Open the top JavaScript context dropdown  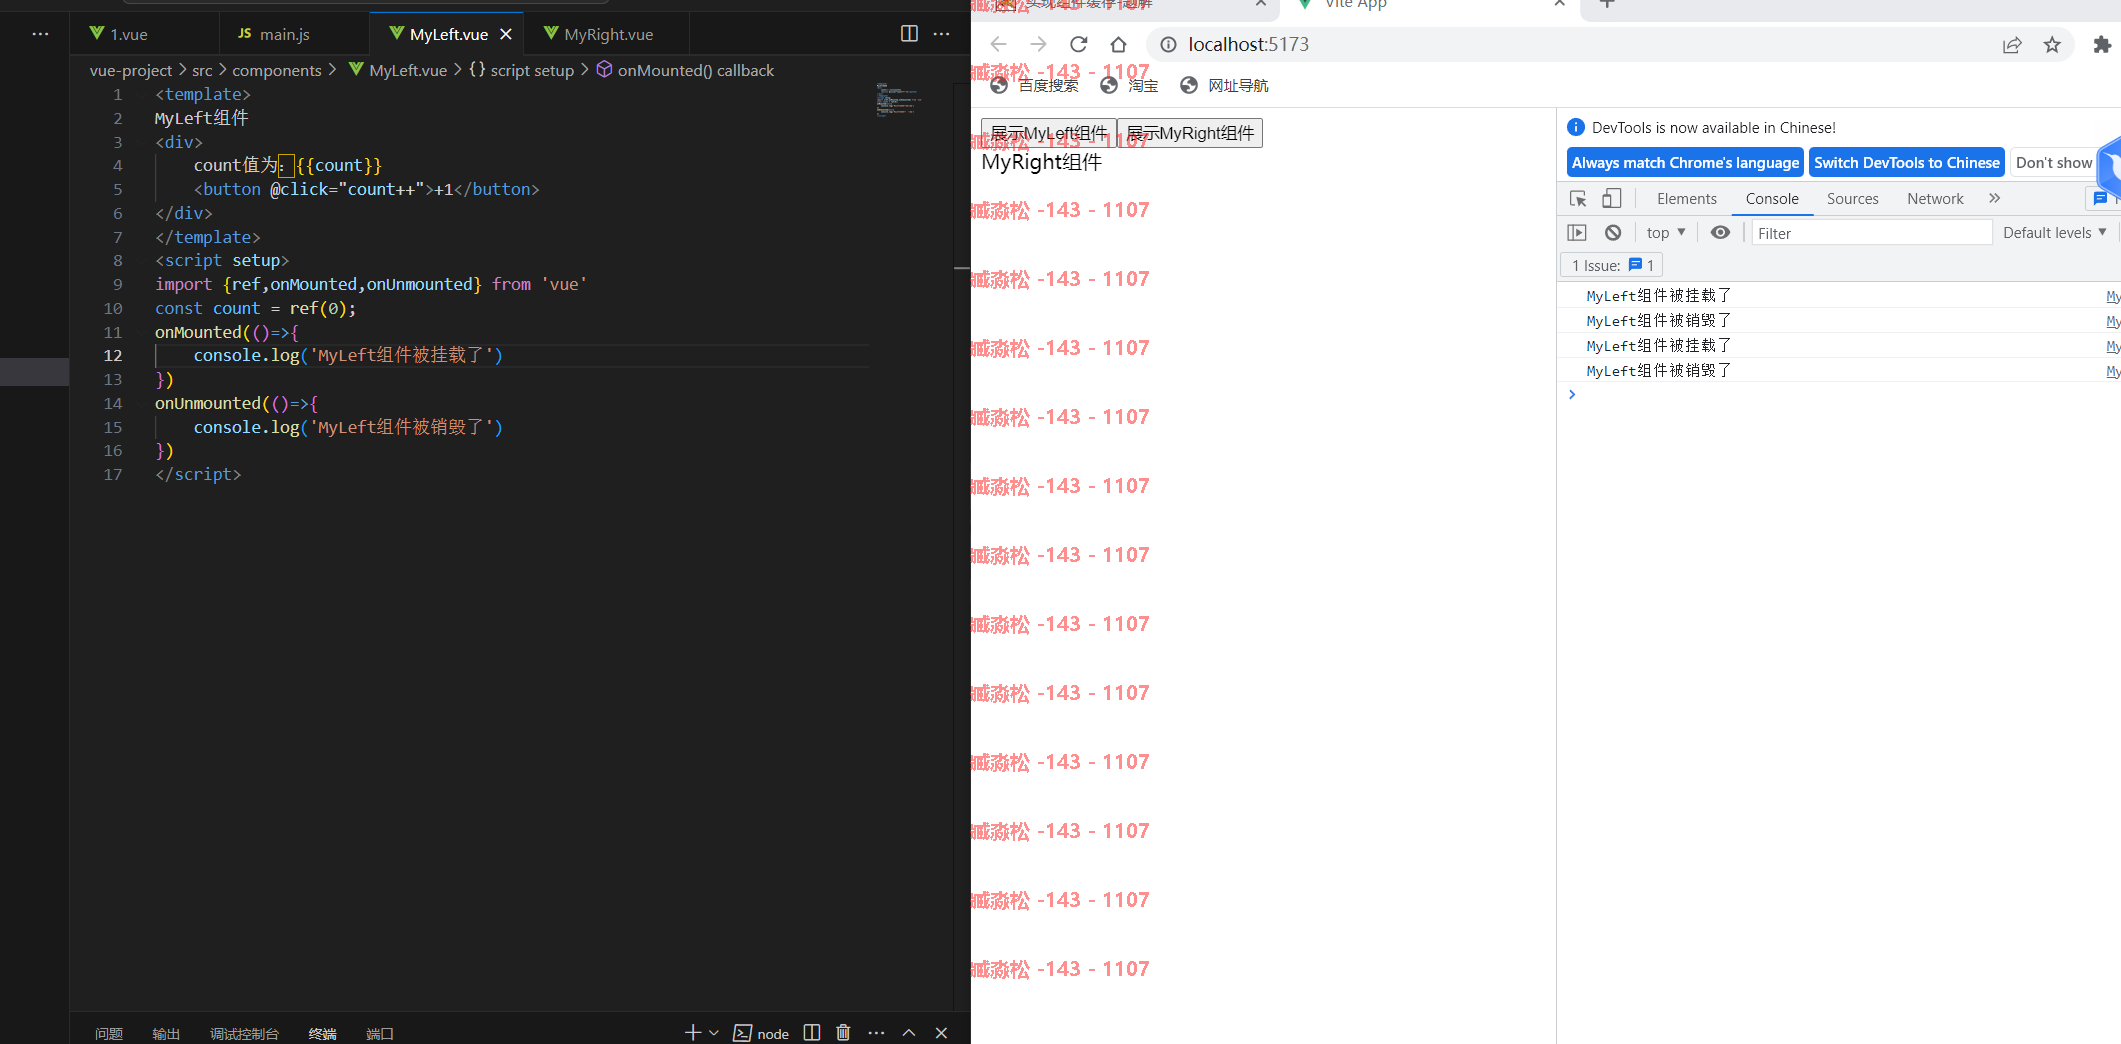click(x=1666, y=232)
